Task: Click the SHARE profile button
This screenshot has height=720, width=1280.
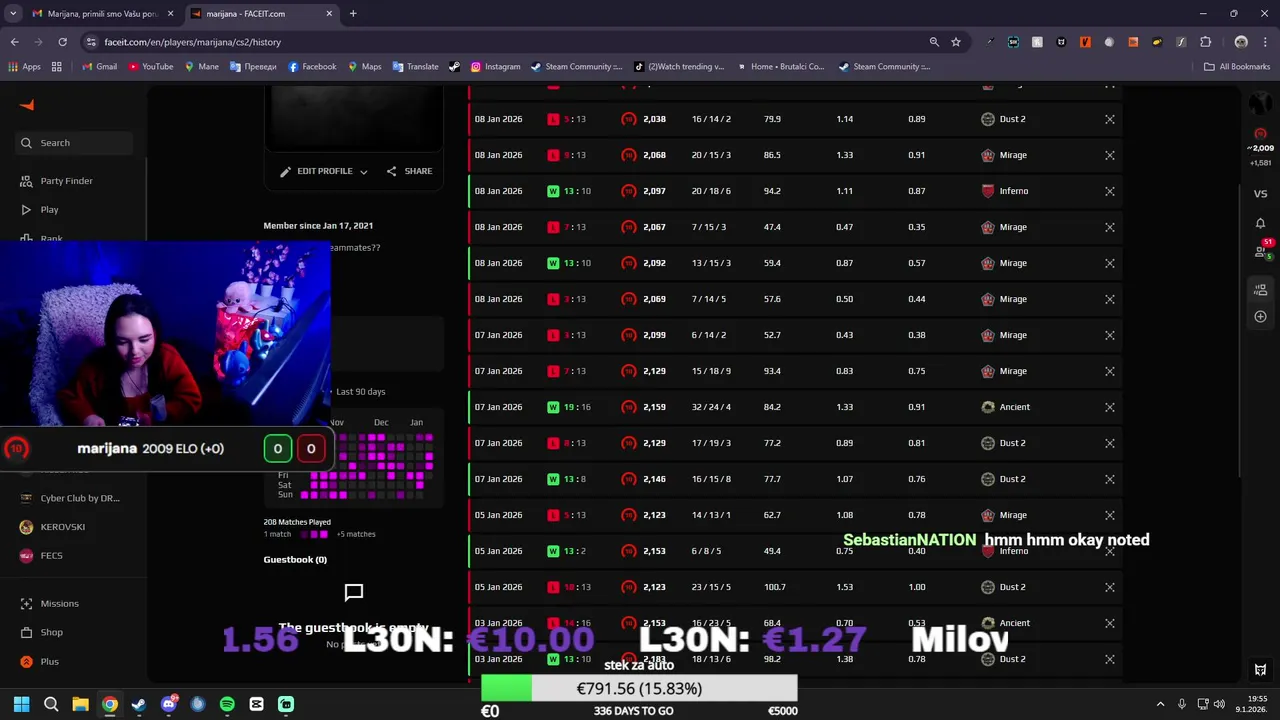Action: coord(409,171)
